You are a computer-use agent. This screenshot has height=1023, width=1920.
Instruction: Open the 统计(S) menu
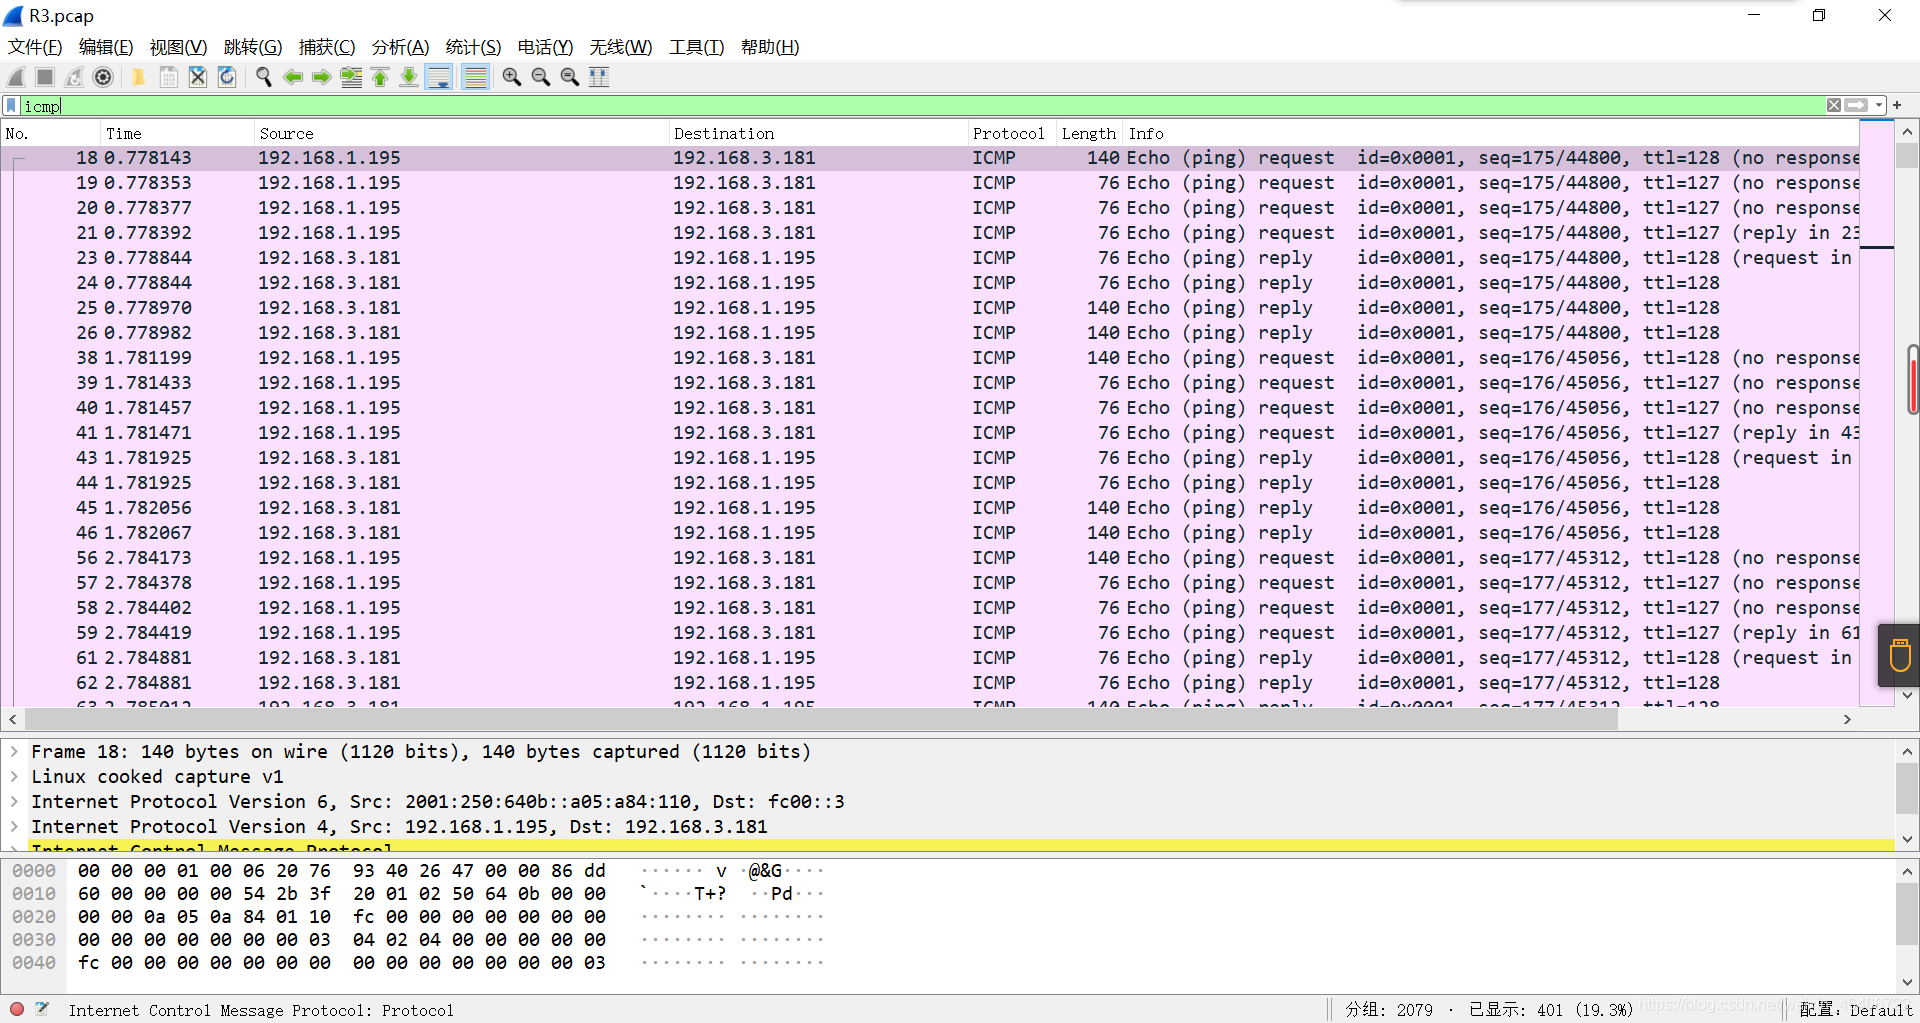click(x=472, y=47)
